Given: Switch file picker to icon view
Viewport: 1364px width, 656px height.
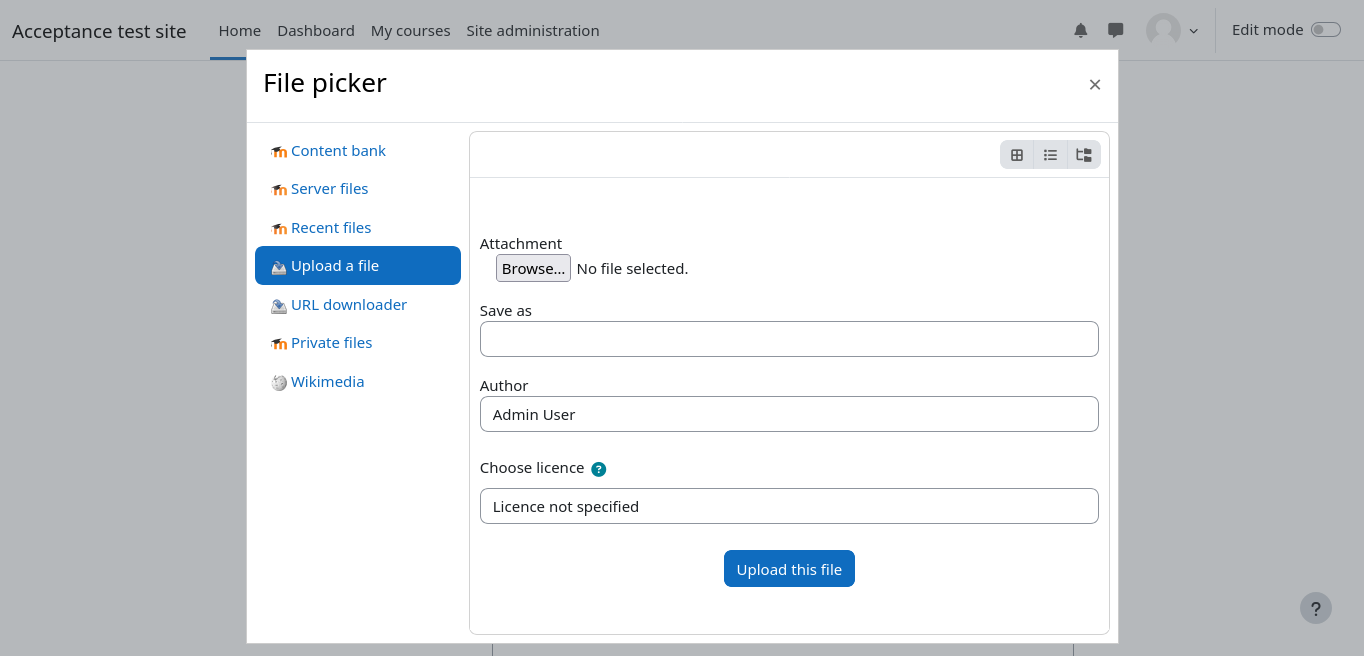Looking at the screenshot, I should point(1017,155).
